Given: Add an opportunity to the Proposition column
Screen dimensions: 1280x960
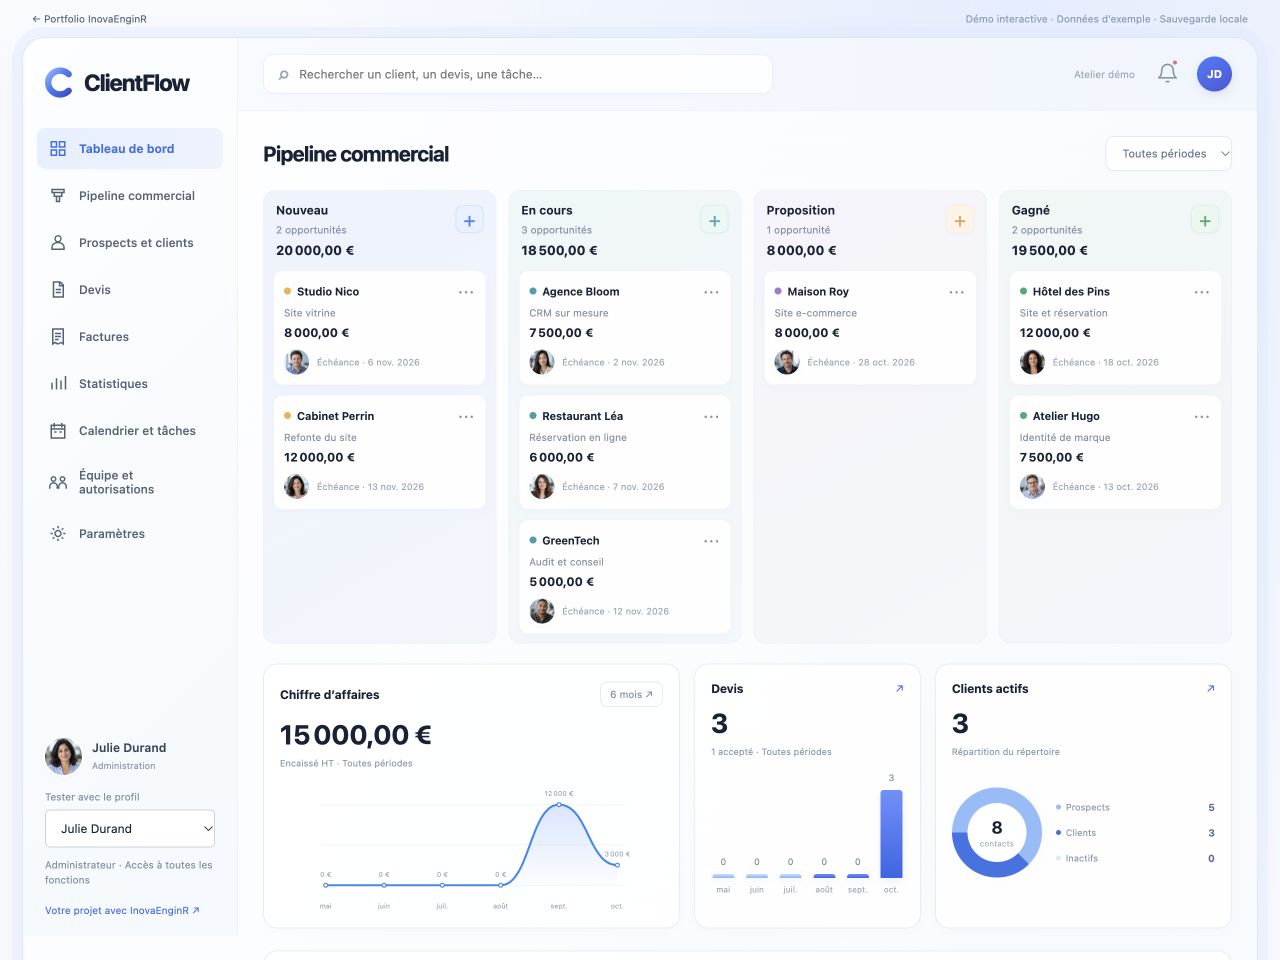Looking at the screenshot, I should click(x=960, y=221).
